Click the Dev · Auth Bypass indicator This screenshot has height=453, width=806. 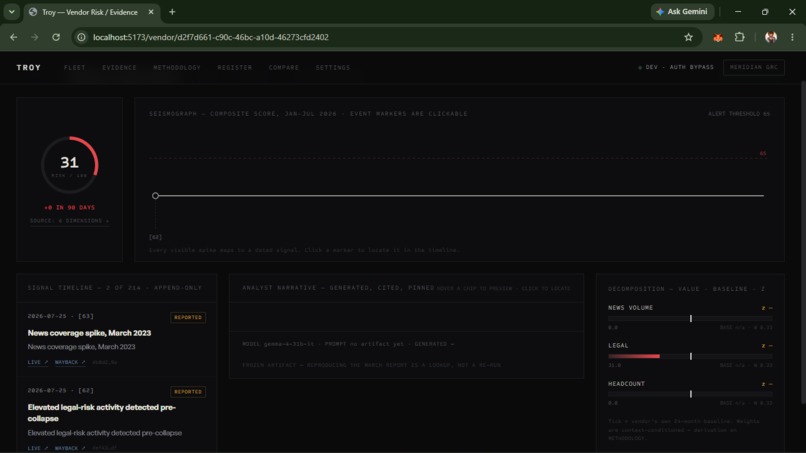pos(676,67)
